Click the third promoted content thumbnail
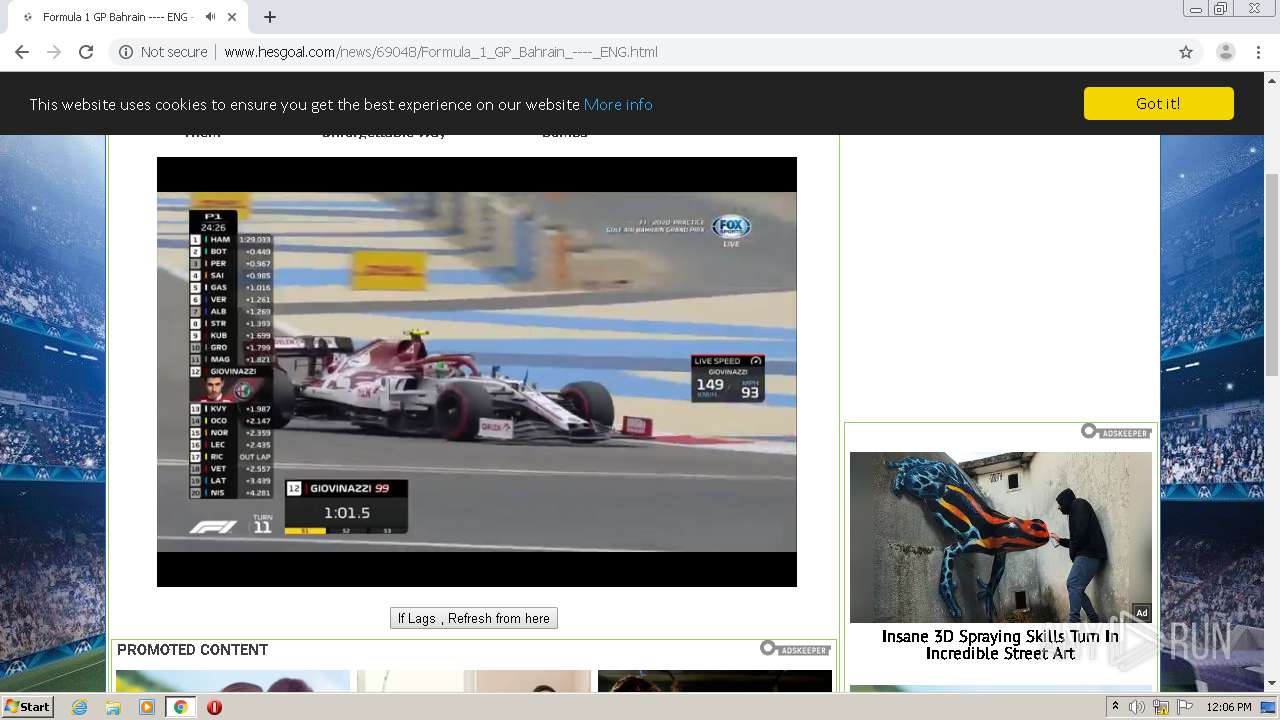Screen dimensions: 1280x720 pyautogui.click(x=715, y=681)
